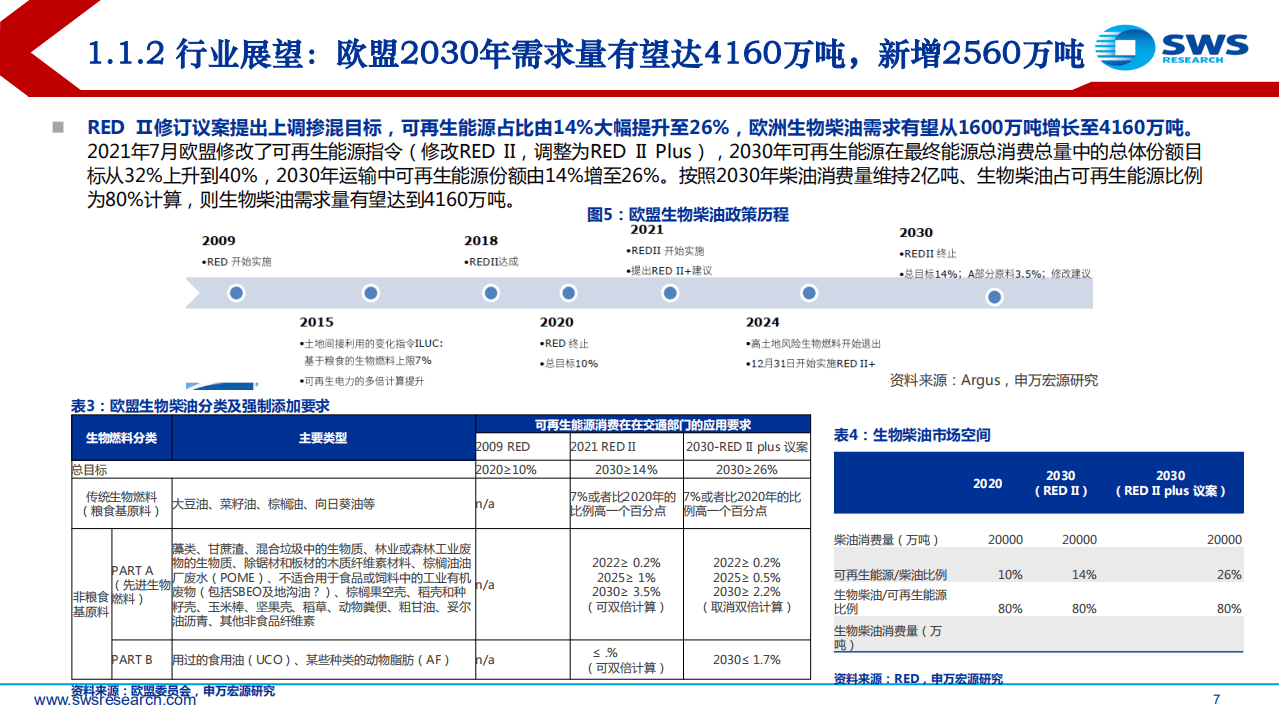This screenshot has width=1279, height=719.
Task: Select the 2020 timeline node dot
Action: click(x=569, y=294)
